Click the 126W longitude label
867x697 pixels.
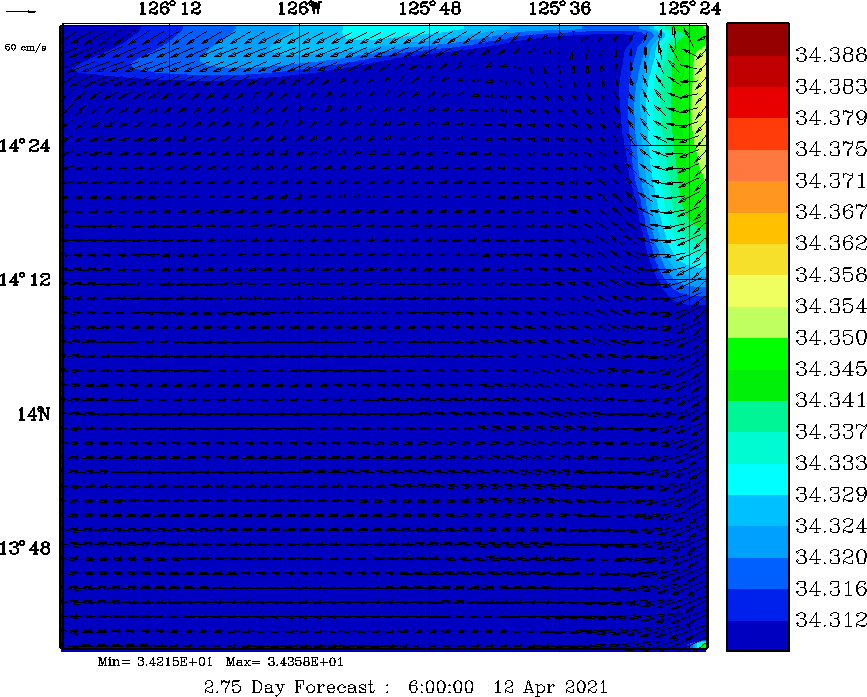pos(299,8)
